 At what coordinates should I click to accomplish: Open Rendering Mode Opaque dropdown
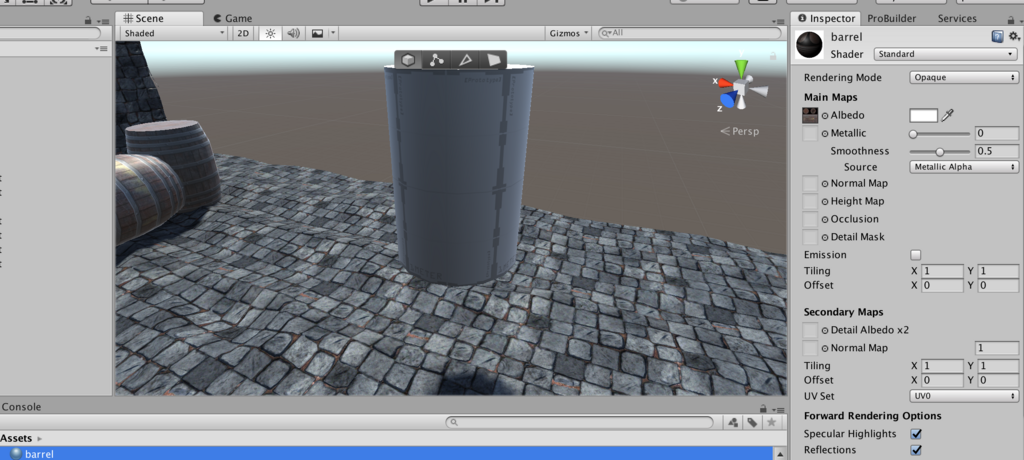pos(964,78)
